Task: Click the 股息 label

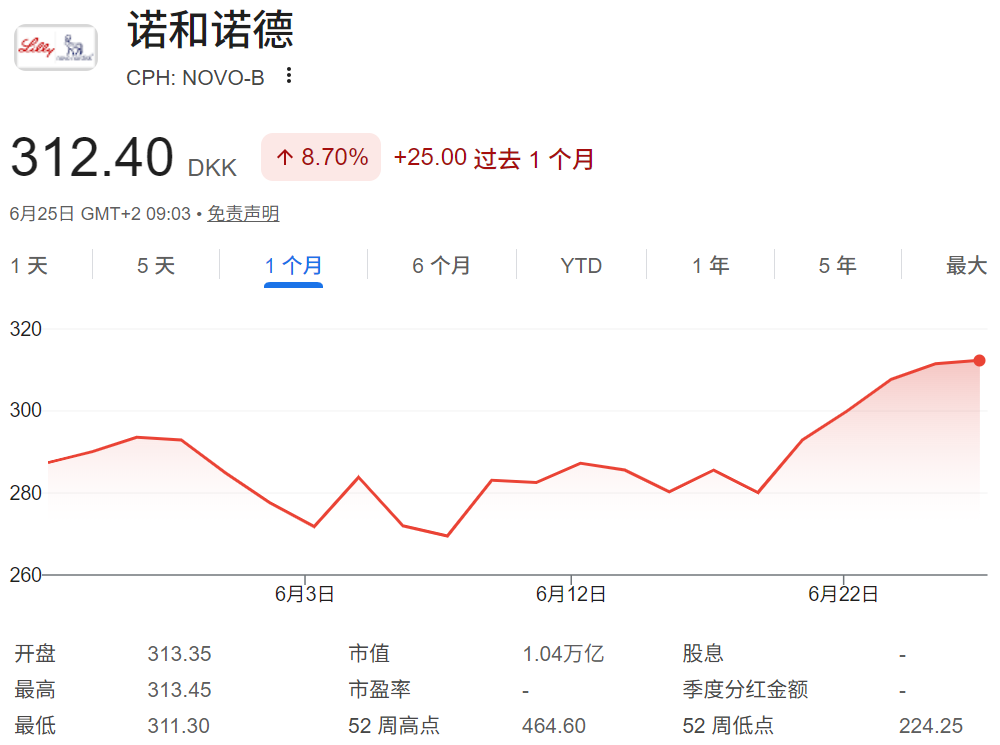Action: point(703,654)
